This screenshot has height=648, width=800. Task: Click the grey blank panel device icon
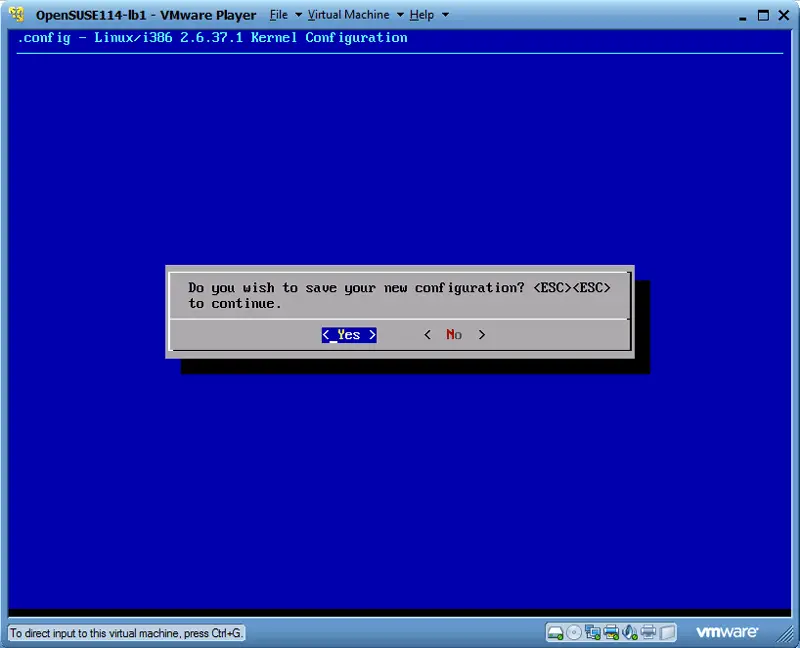[x=667, y=633]
